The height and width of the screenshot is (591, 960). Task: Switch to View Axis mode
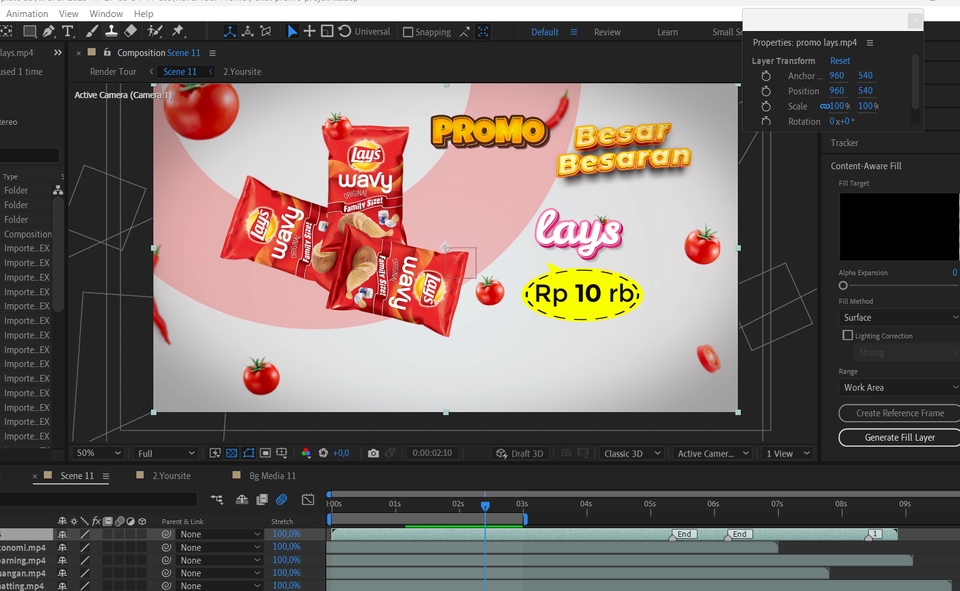pyautogui.click(x=266, y=31)
